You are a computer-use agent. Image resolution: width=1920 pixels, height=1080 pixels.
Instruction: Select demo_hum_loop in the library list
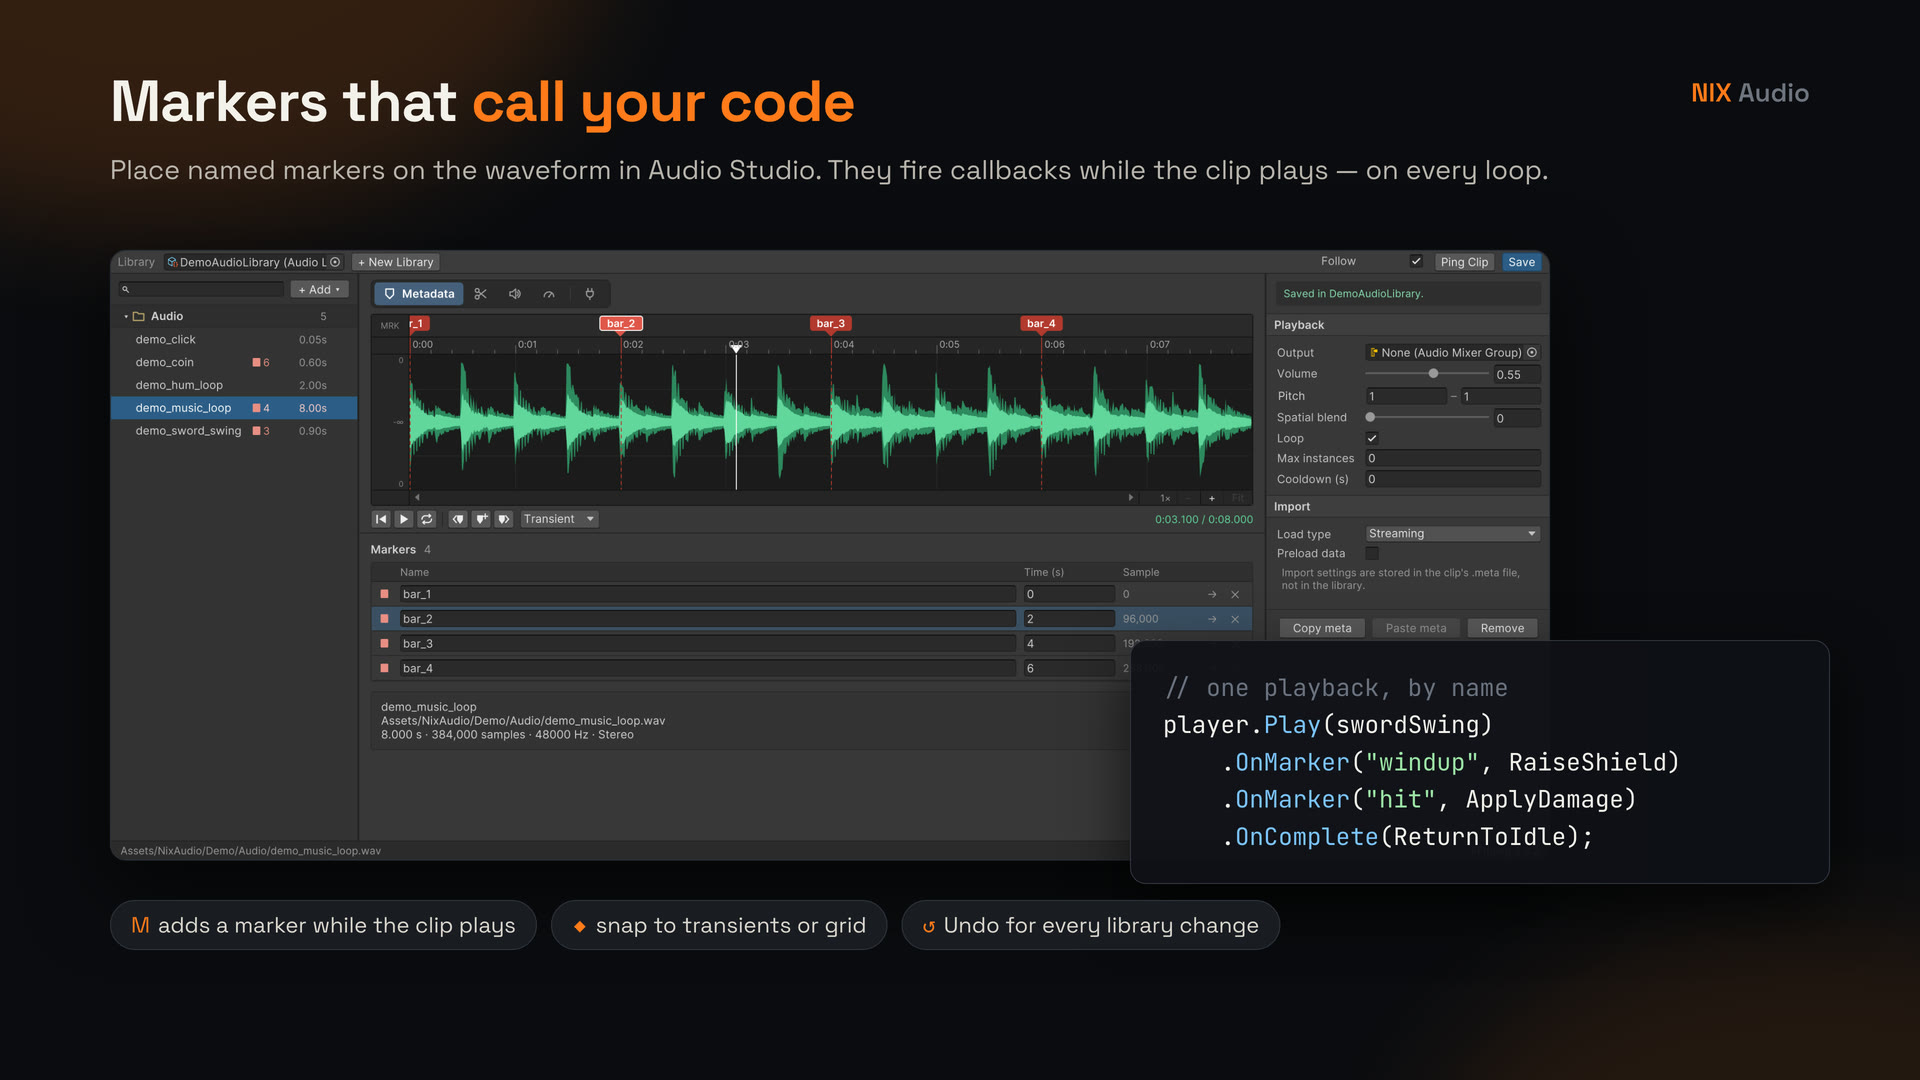click(x=233, y=385)
